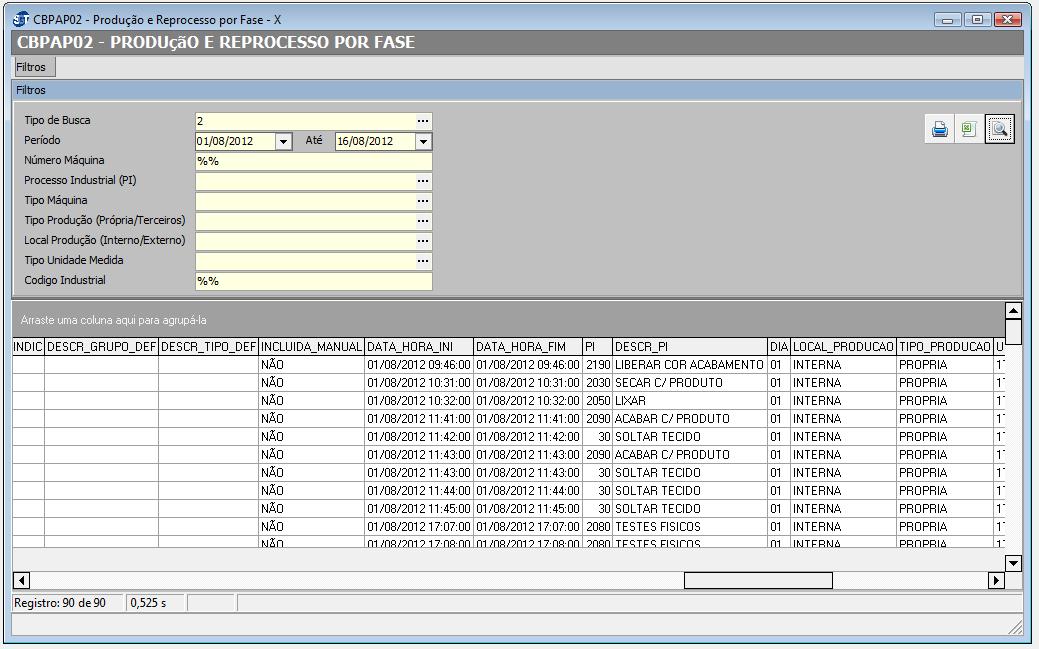Viewport: 1039px width, 649px height.
Task: Sort by DATA_HORA_INI column header
Action: (419, 347)
